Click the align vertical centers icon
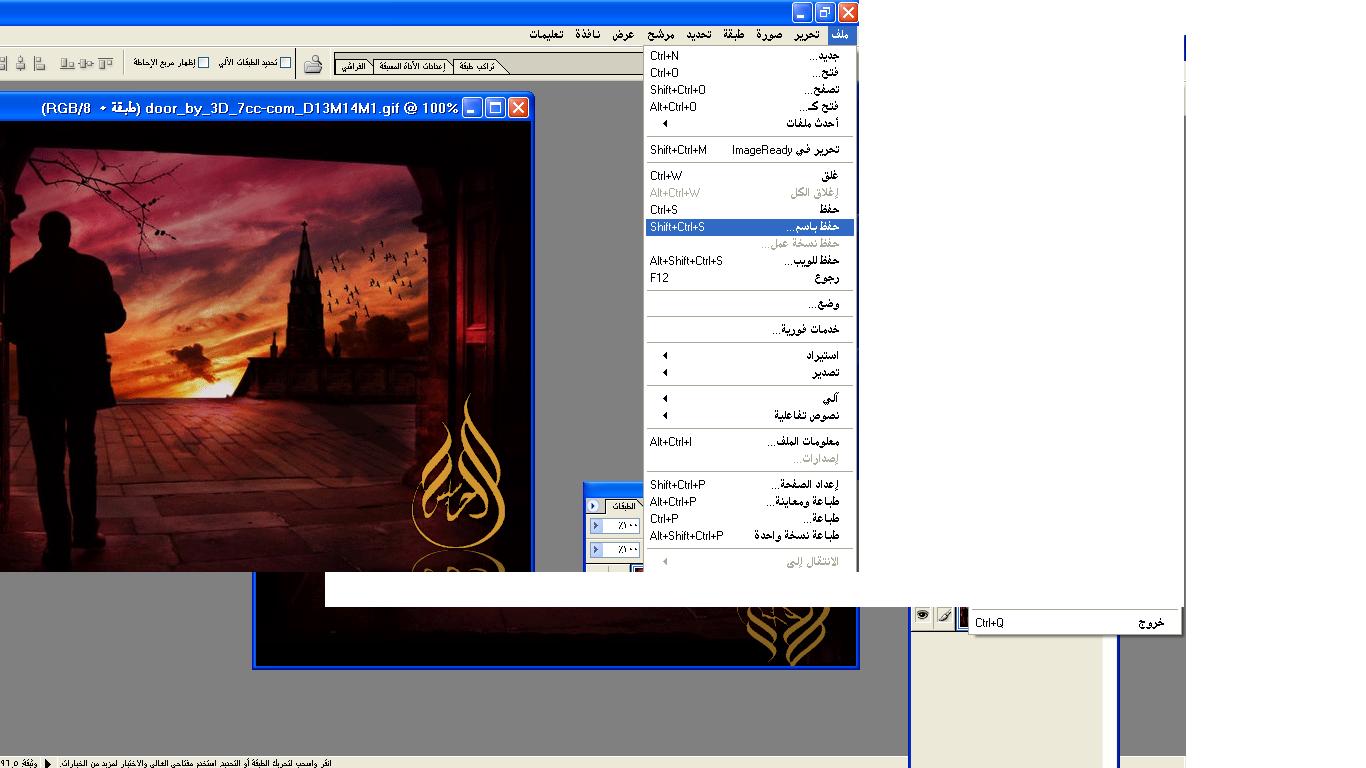 [x=86, y=63]
